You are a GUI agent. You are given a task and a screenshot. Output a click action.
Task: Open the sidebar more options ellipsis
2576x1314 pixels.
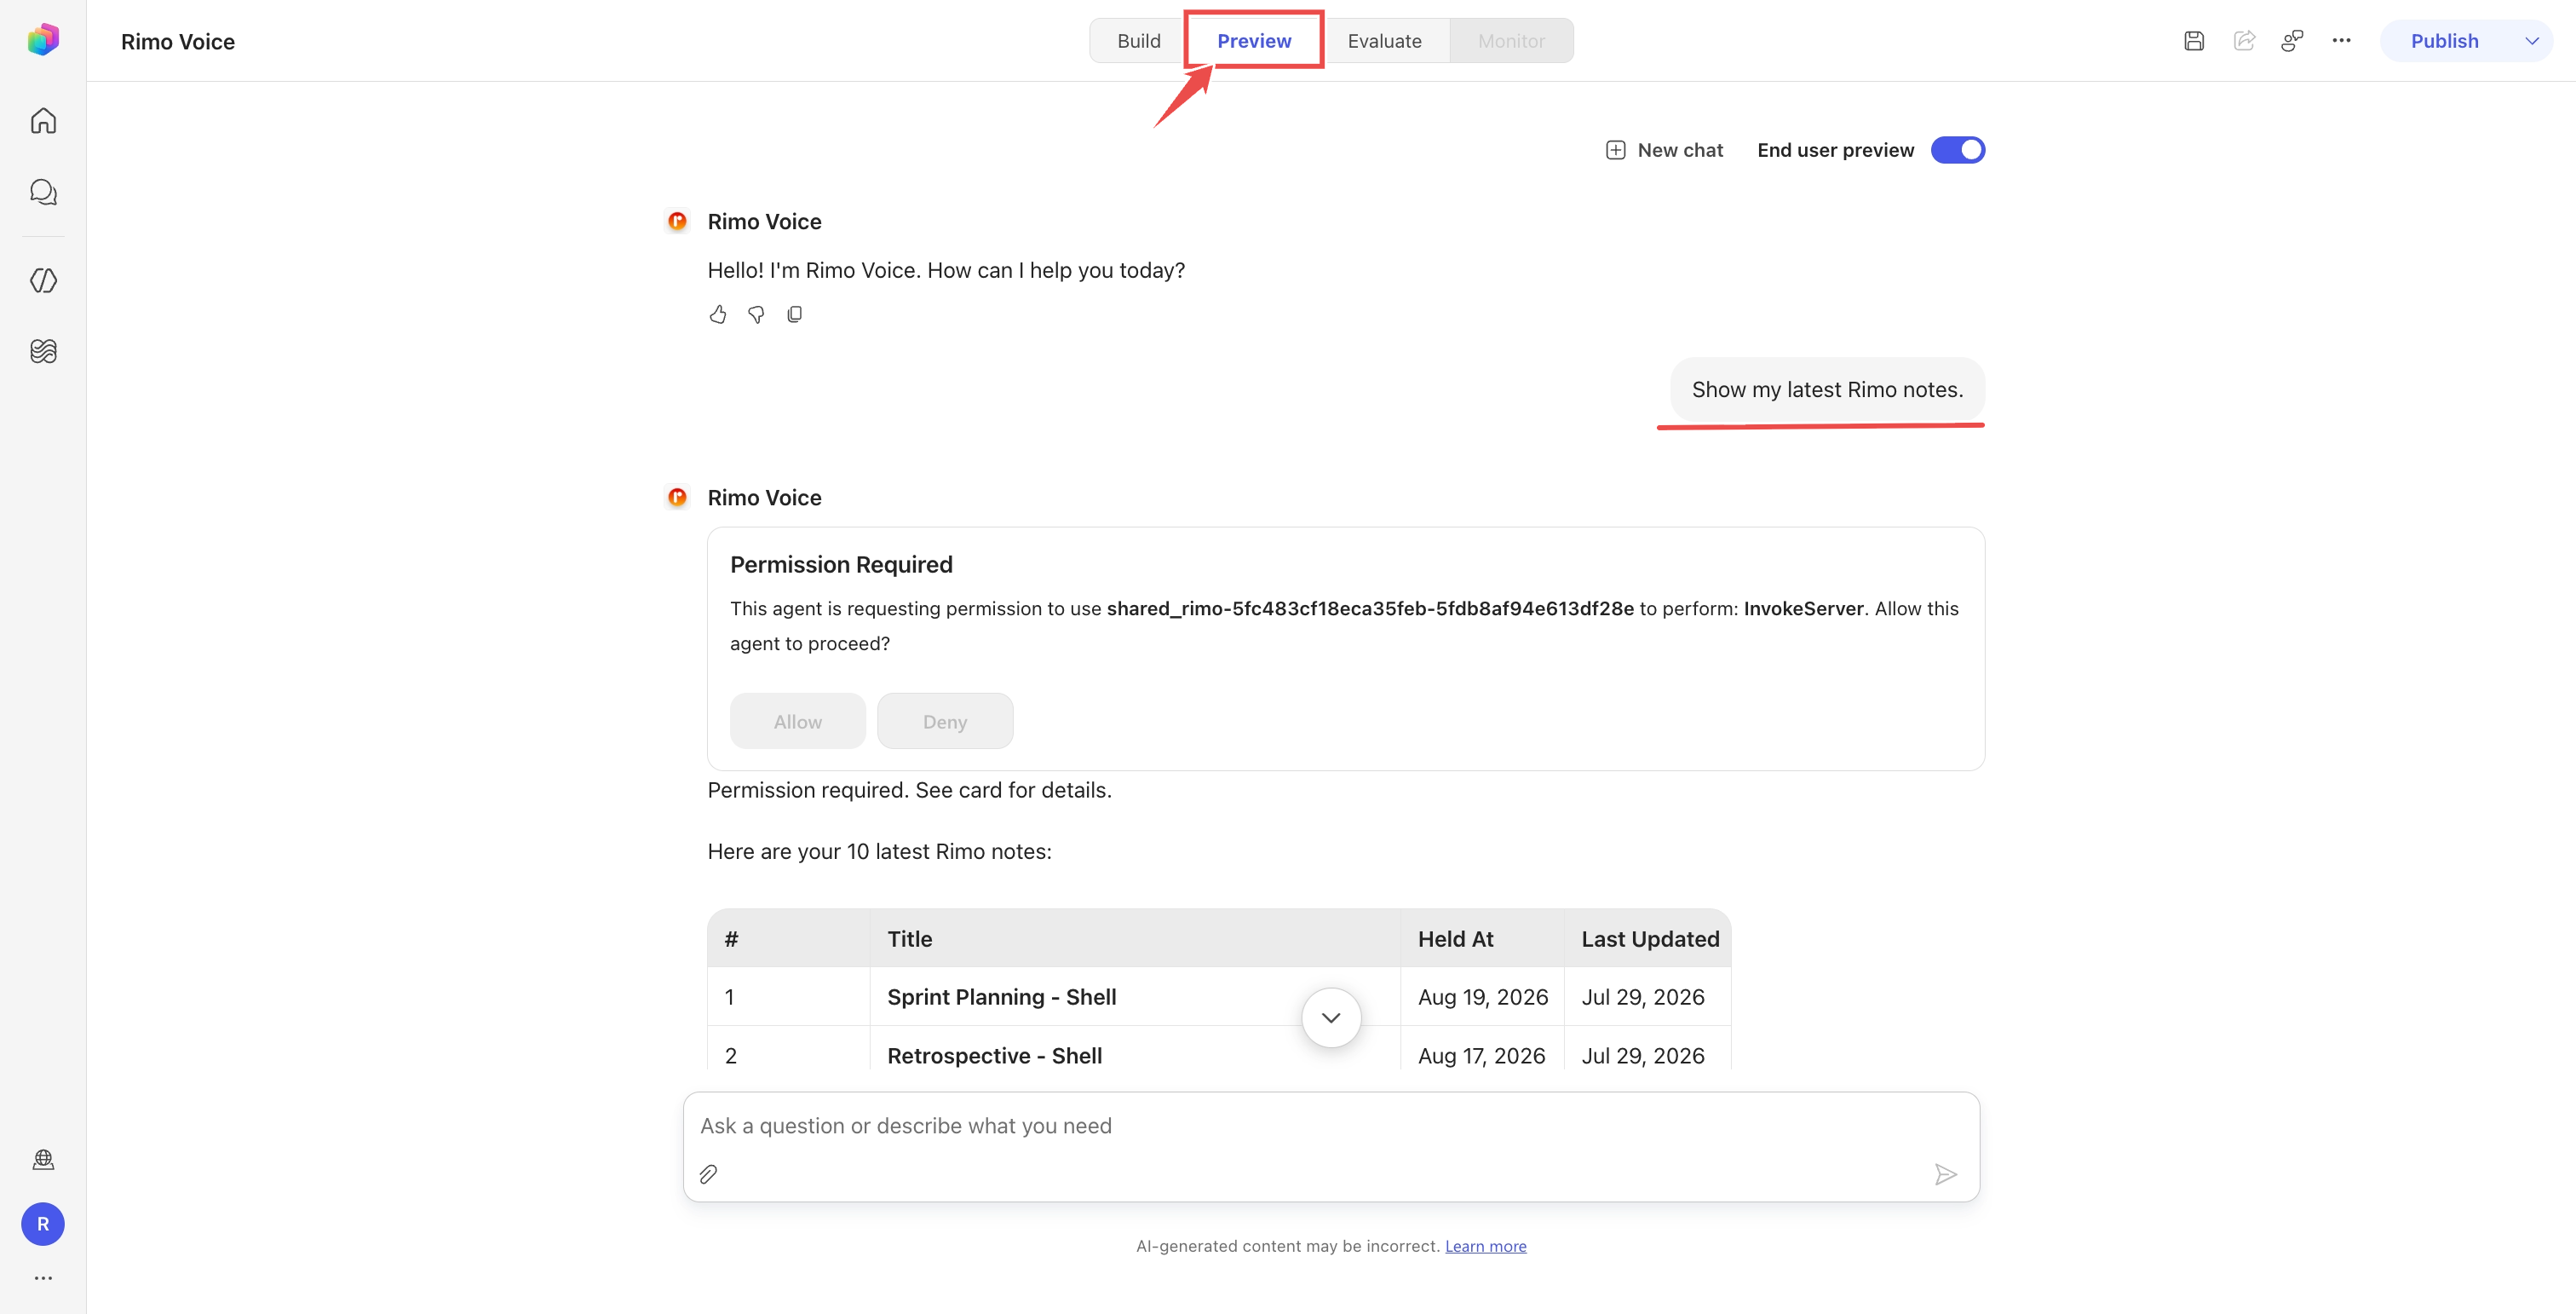43,1278
